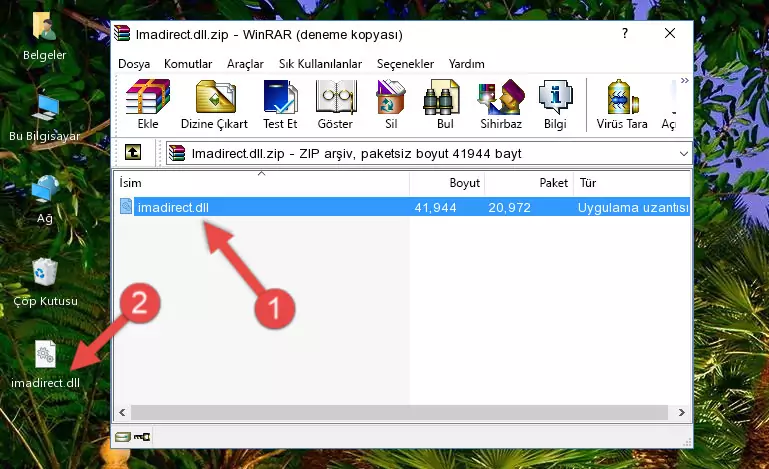Open the Komutlar menu
Viewport: 769px width, 469px height.
[188, 64]
